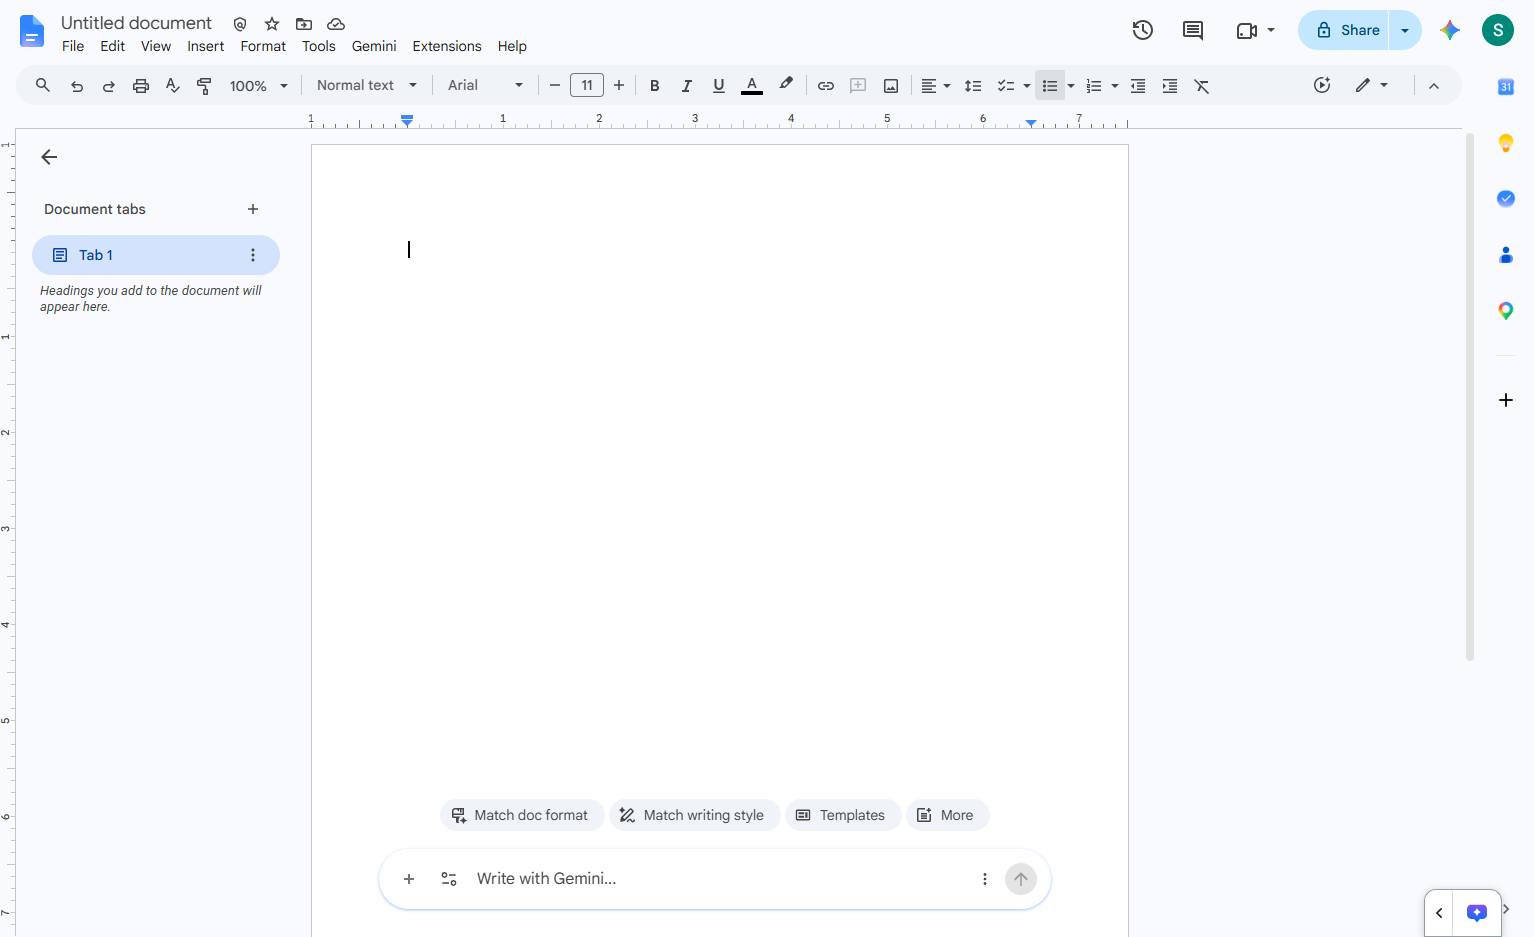
Task: Expand the Share options dropdown arrow
Action: click(1405, 30)
